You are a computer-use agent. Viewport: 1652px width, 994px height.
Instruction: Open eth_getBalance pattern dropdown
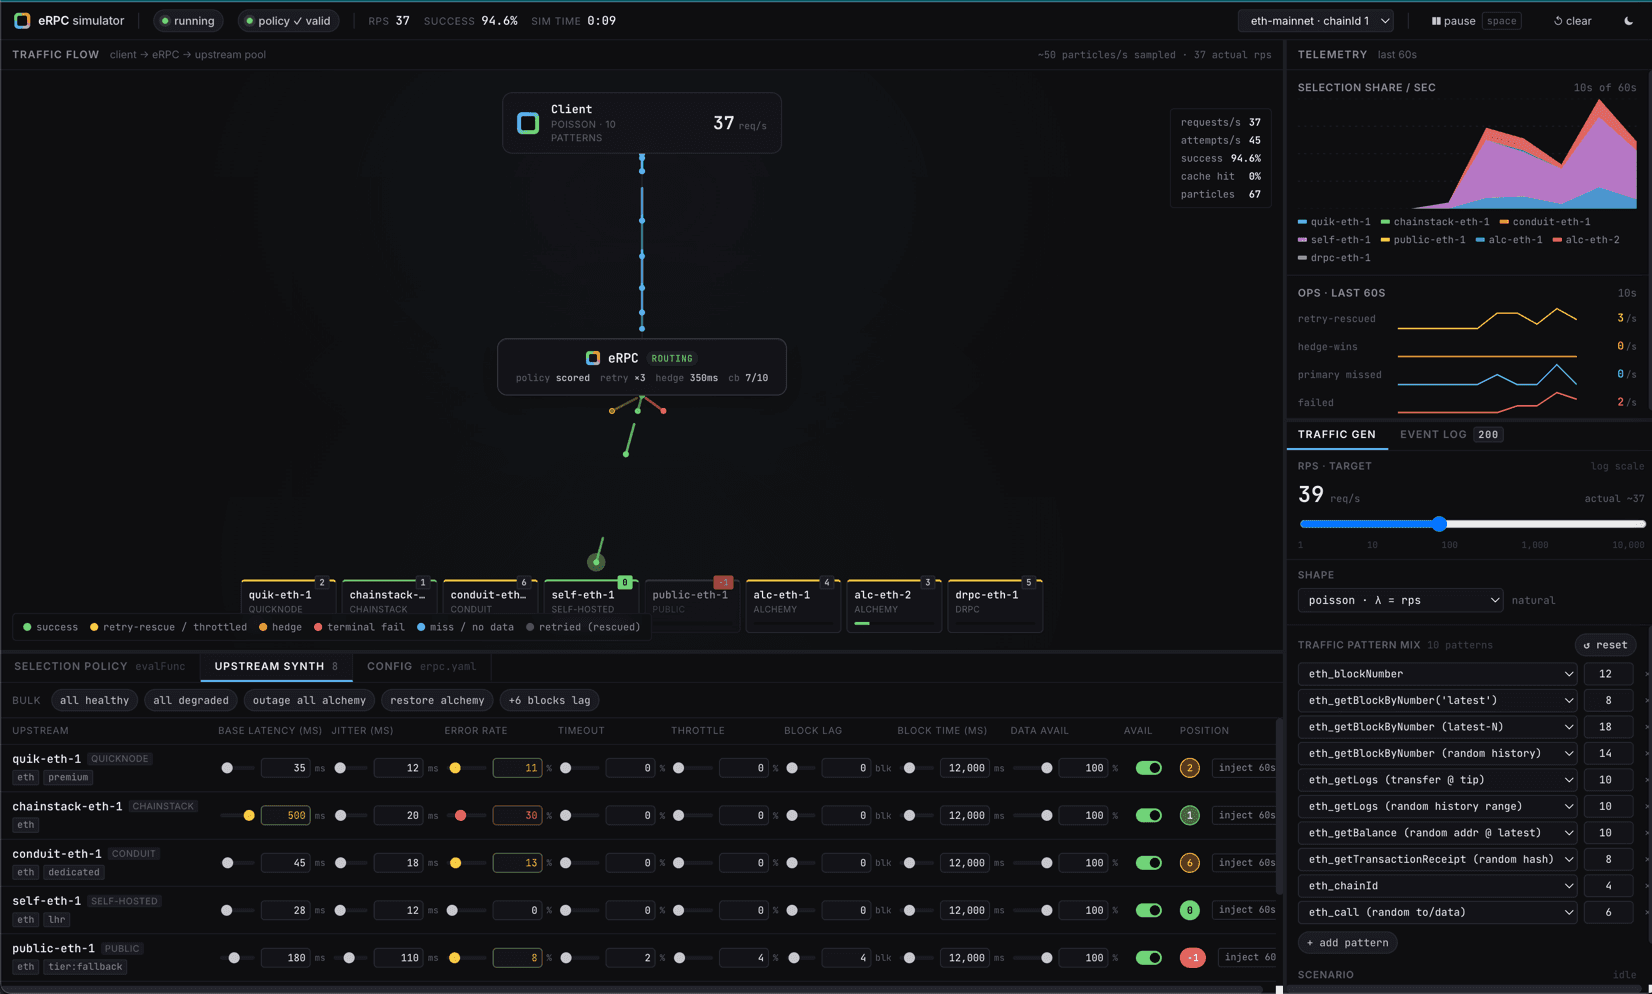[1438, 833]
